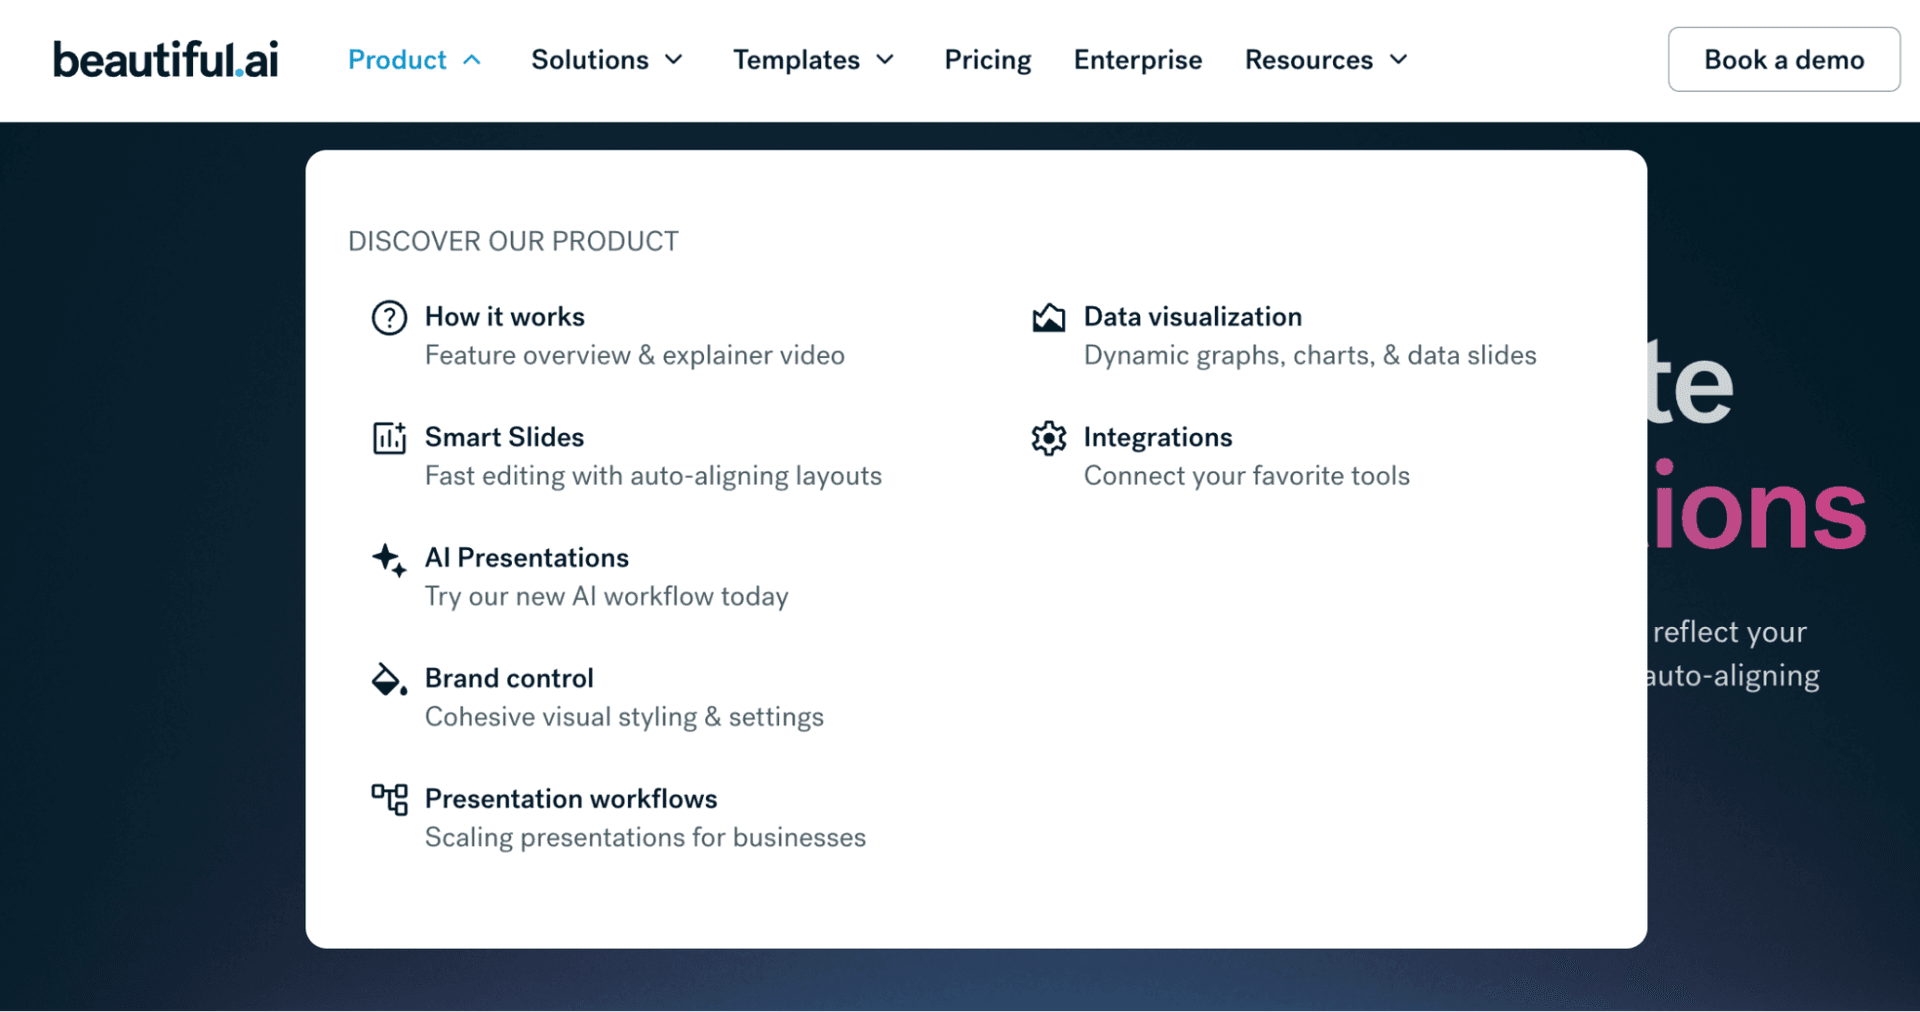
Task: Open the Solutions menu item
Action: click(x=590, y=60)
